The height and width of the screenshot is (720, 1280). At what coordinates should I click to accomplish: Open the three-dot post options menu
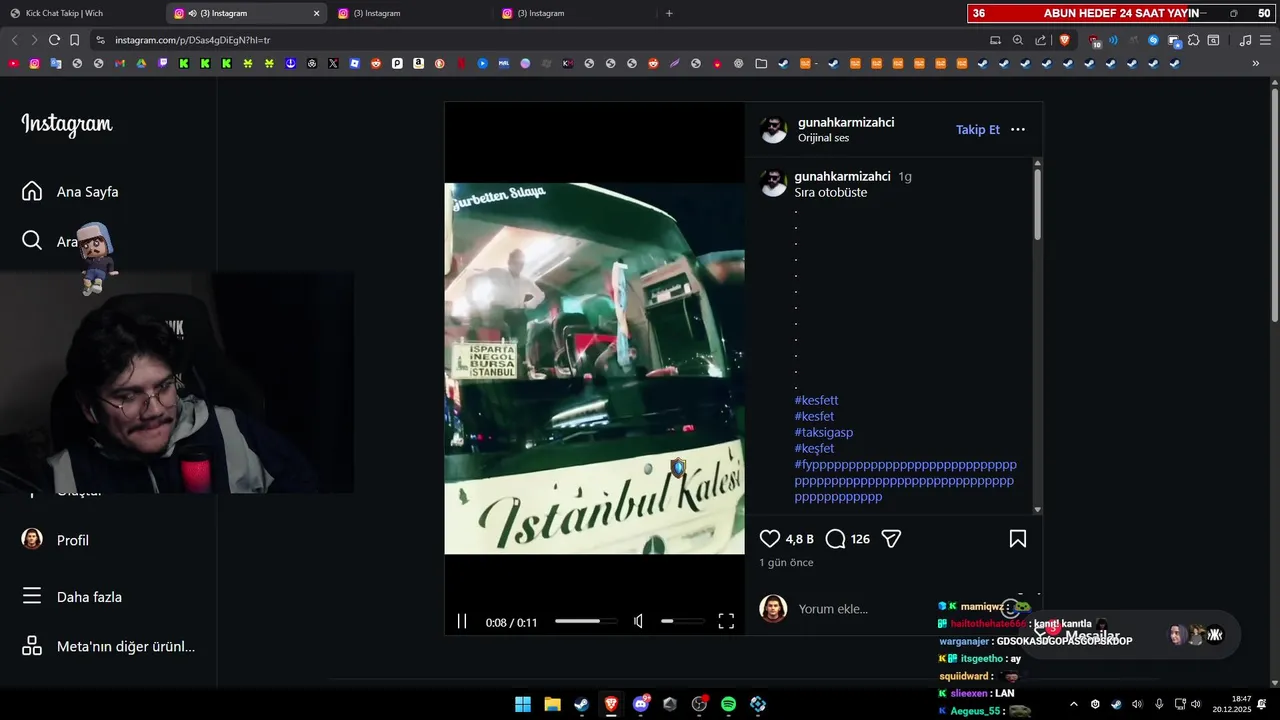pyautogui.click(x=1018, y=130)
